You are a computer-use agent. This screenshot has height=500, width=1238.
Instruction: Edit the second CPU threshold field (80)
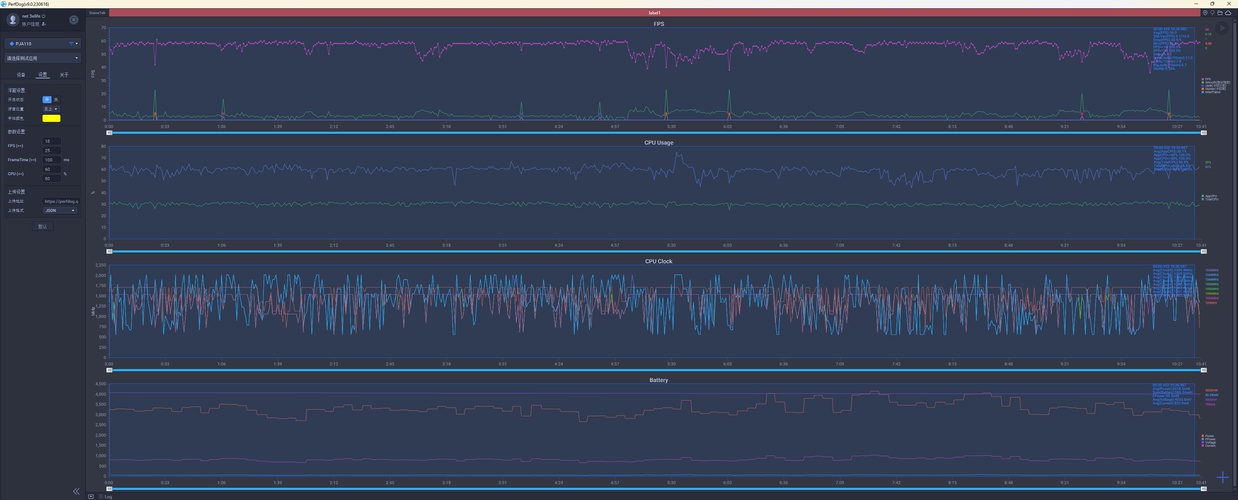(x=52, y=178)
